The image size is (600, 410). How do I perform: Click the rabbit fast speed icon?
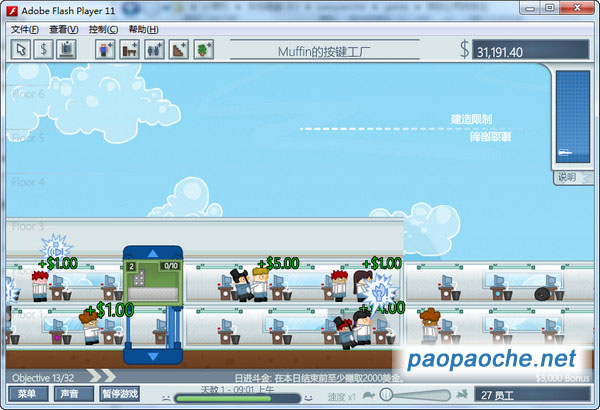462,394
